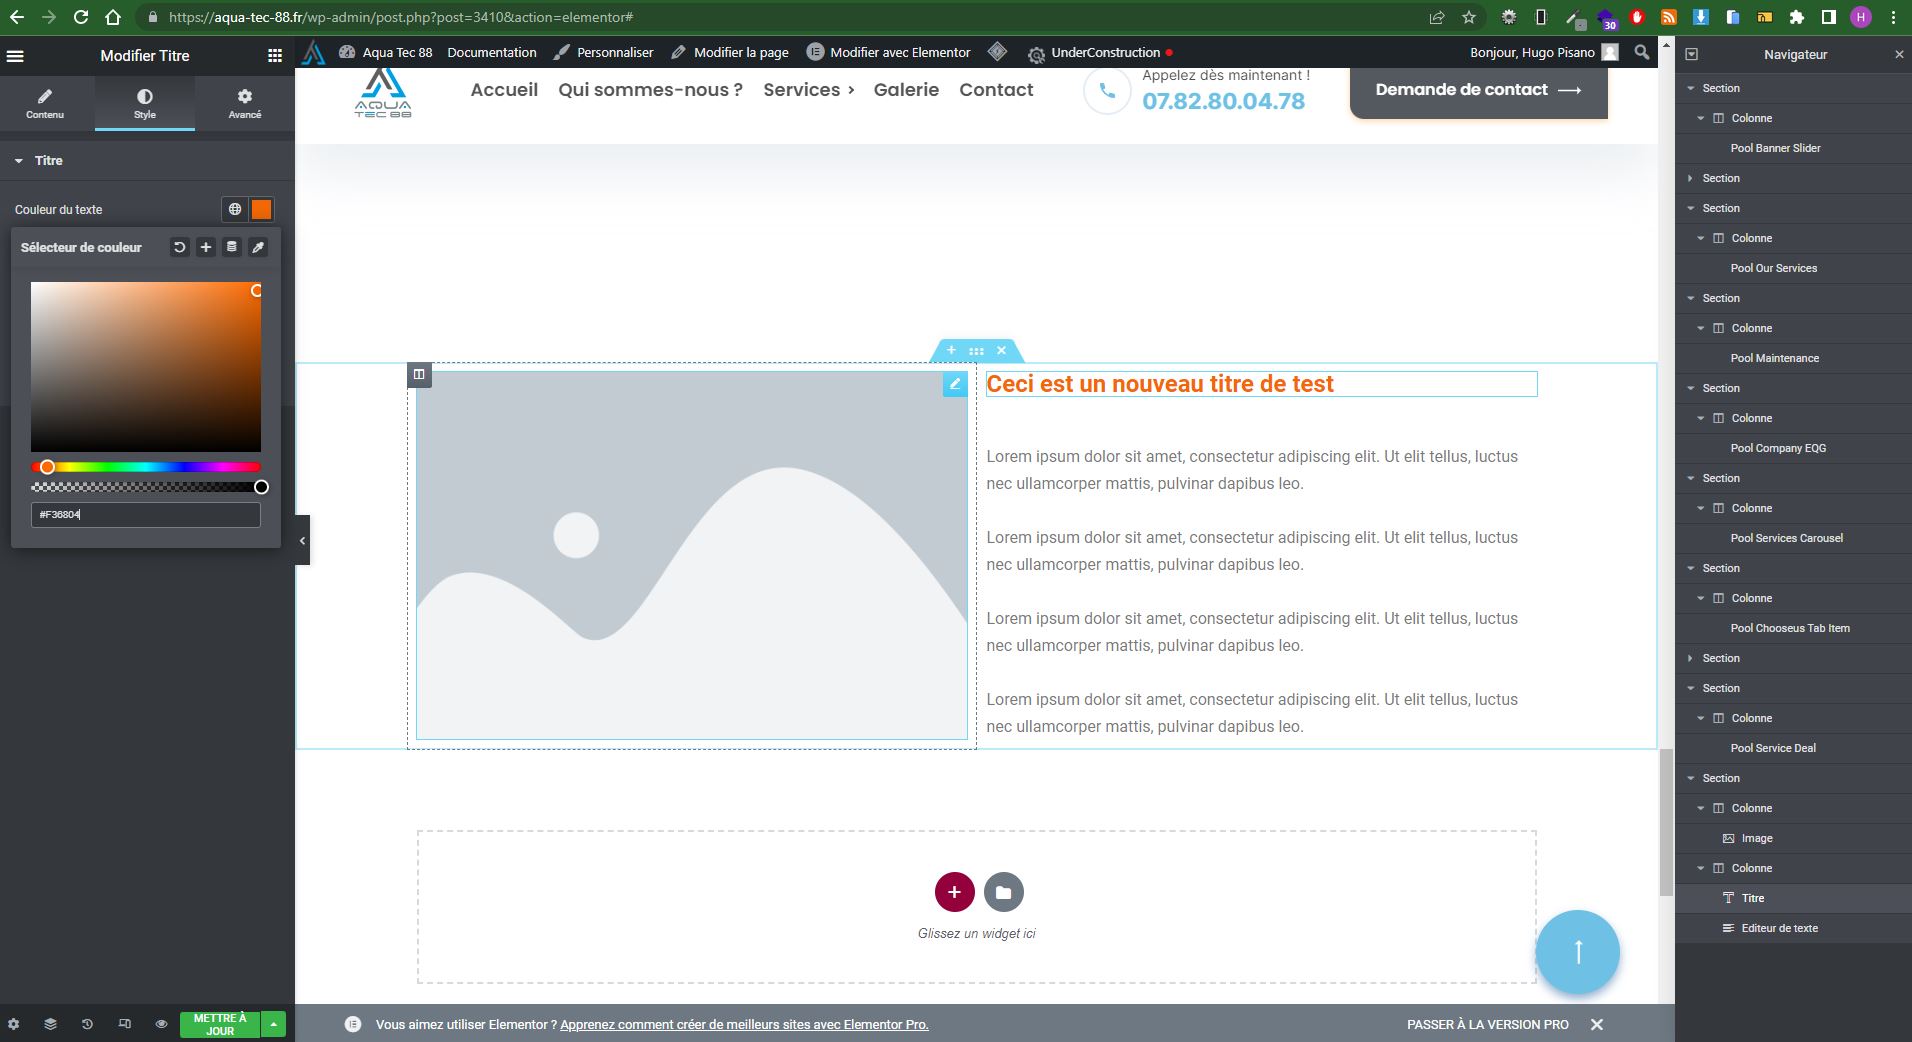
Task: Click the Mettre à jour button
Action: click(x=219, y=1024)
